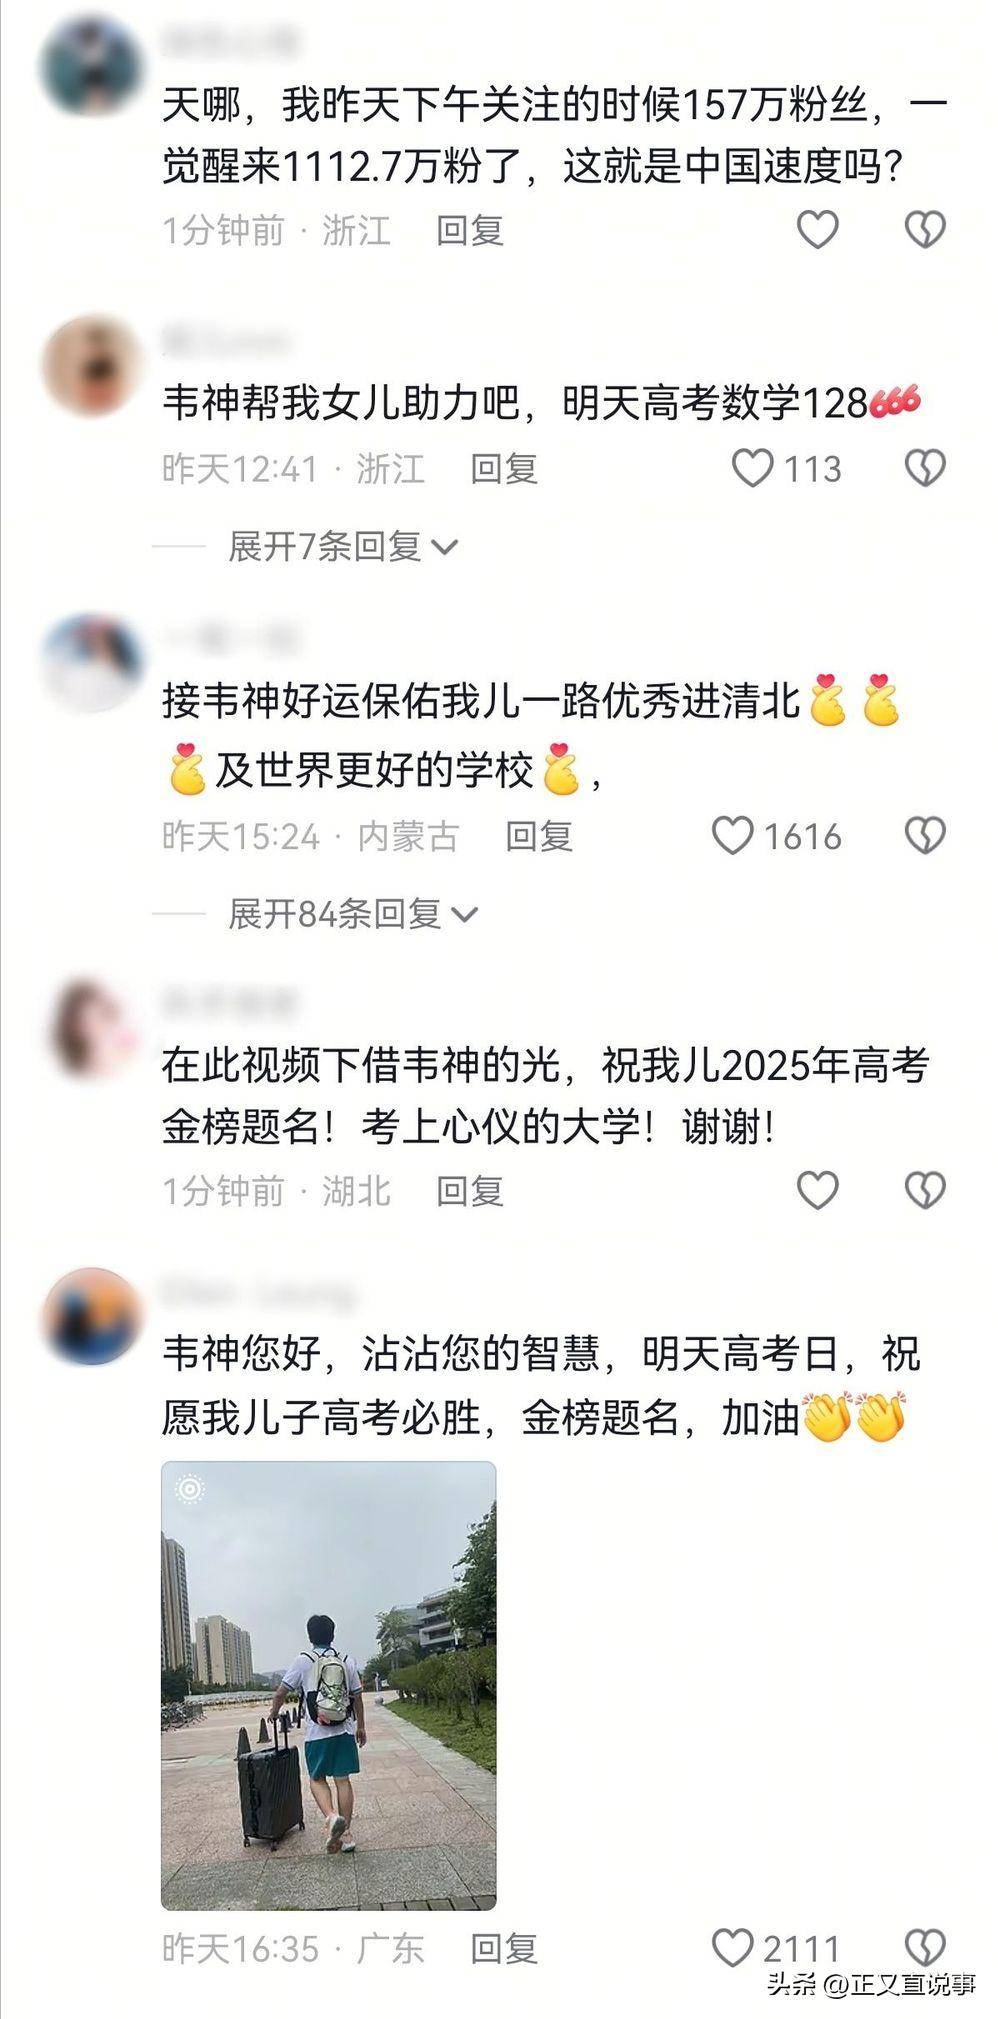Dislike the 中国速度 comment from 浙江
Image resolution: width=998 pixels, height=2019 pixels.
[x=925, y=230]
